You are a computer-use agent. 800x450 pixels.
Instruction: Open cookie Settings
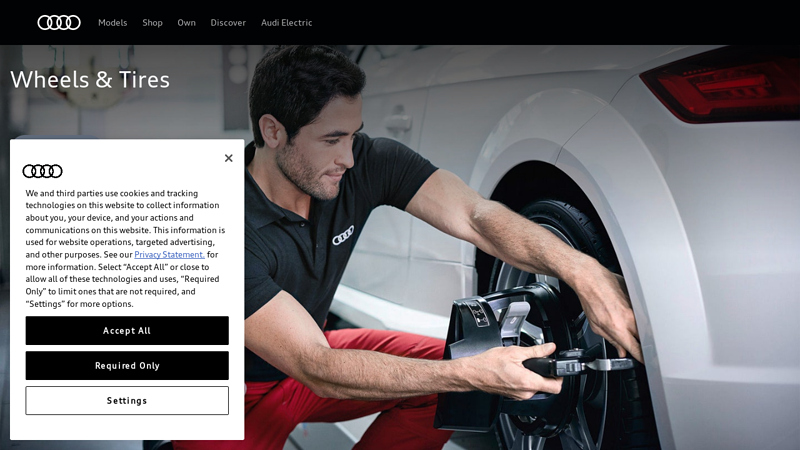tap(127, 401)
